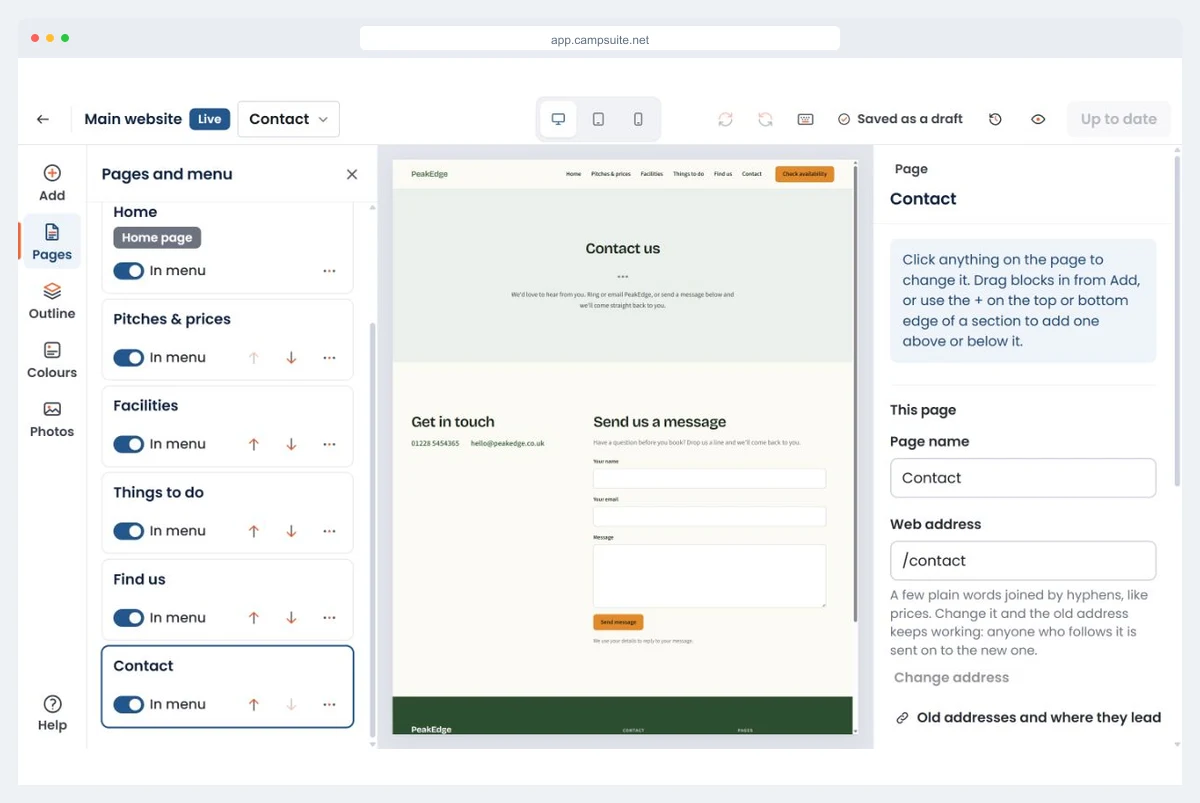
Task: Click the Page name input field
Action: tap(1023, 478)
